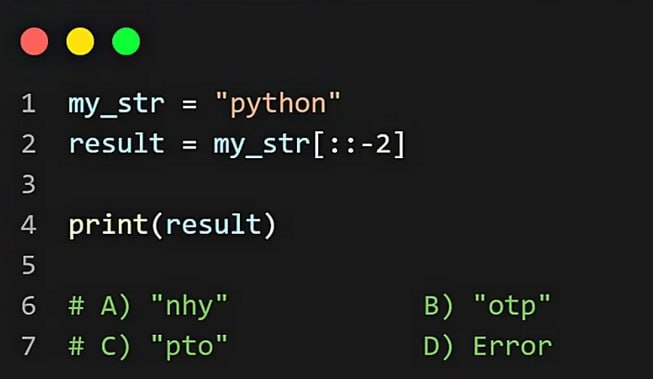Click line number 5
Image resolution: width=653 pixels, height=379 pixels.
pyautogui.click(x=28, y=265)
